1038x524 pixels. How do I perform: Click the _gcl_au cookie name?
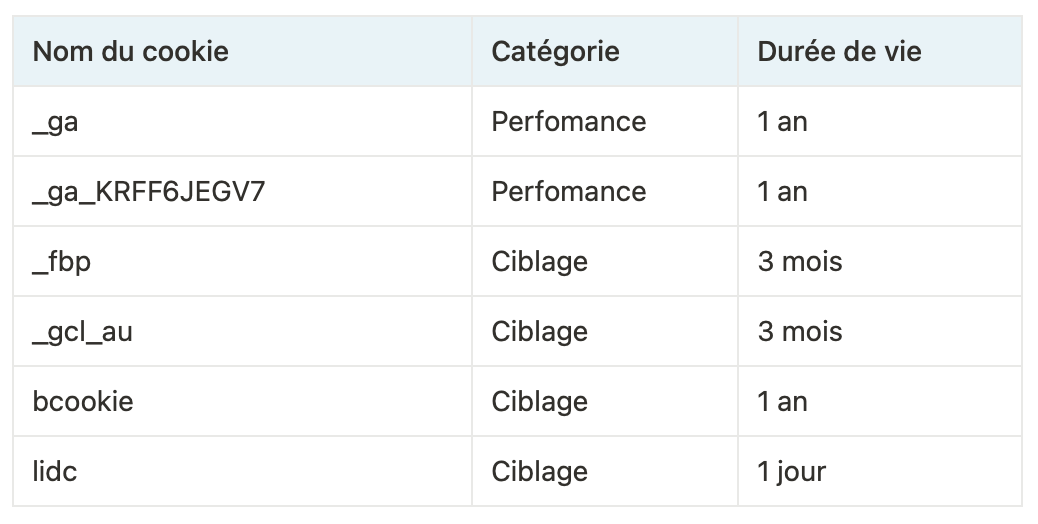click(82, 332)
